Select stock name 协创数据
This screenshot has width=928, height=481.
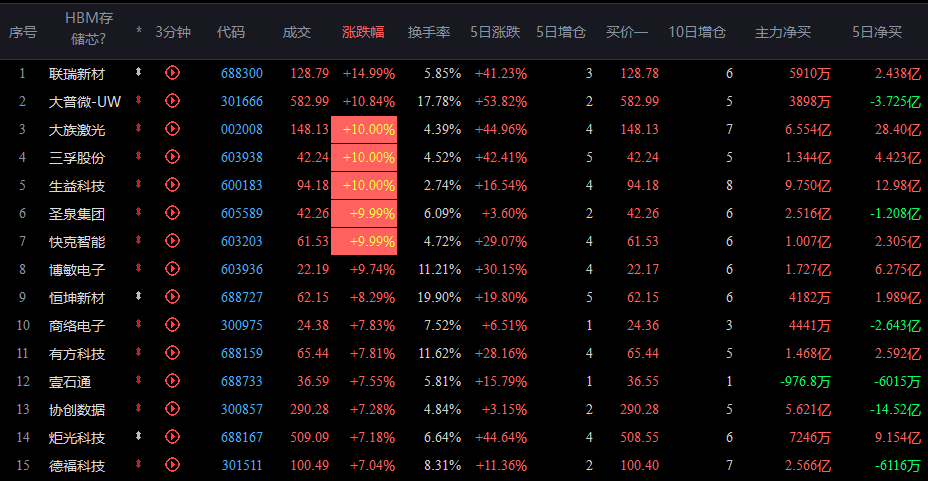tap(77, 410)
